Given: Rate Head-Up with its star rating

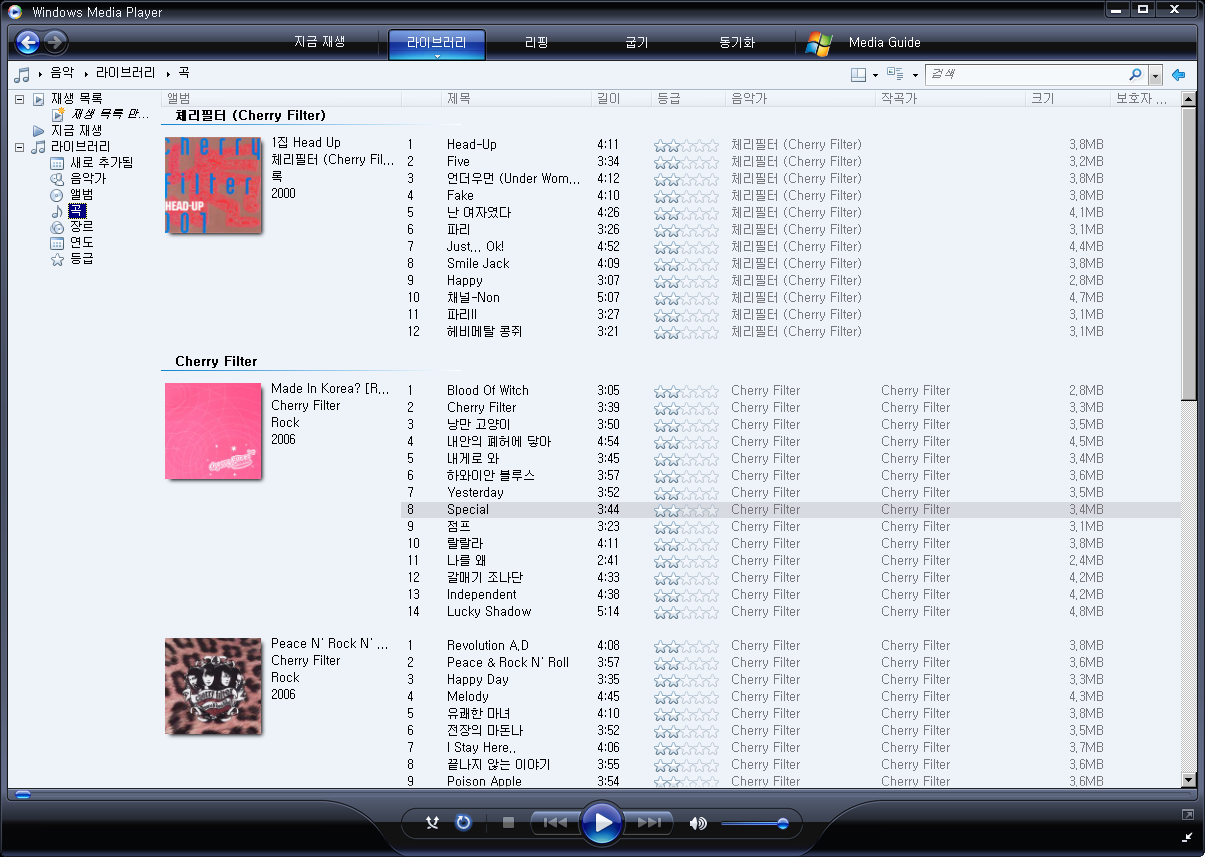Looking at the screenshot, I should (x=686, y=145).
